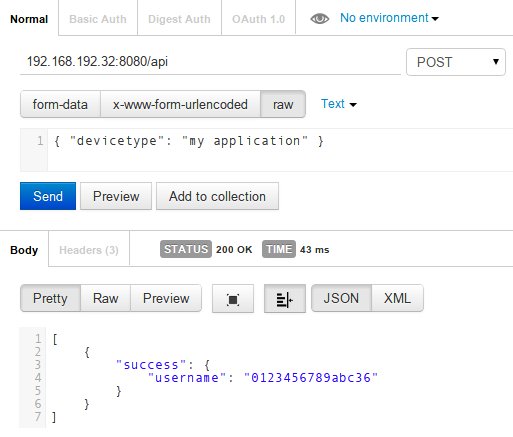Image resolution: width=513 pixels, height=437 pixels.
Task: Select form-data body type
Action: point(60,104)
